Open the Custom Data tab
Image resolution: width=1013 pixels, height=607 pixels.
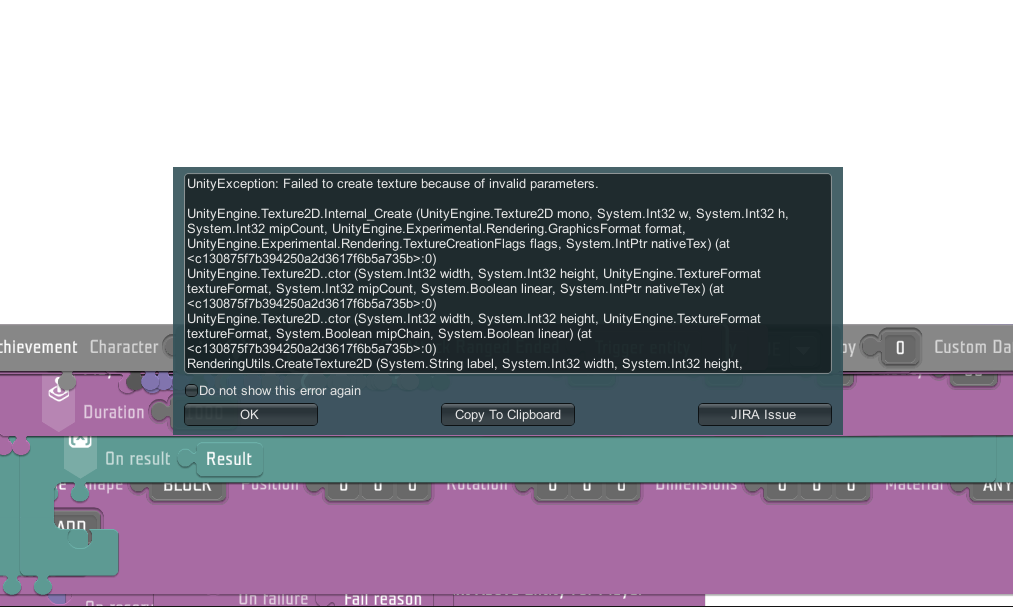tap(972, 347)
